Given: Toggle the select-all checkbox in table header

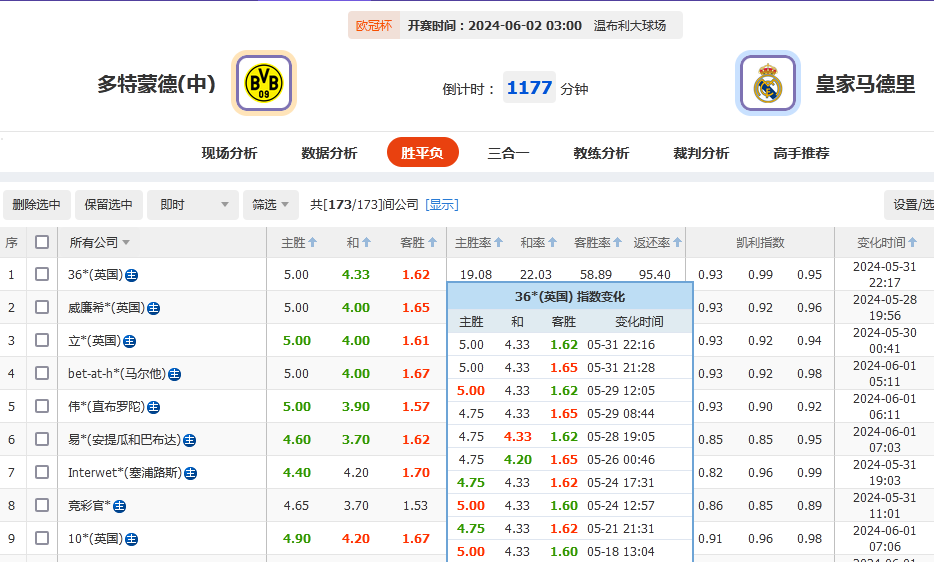Looking at the screenshot, I should (42, 242).
